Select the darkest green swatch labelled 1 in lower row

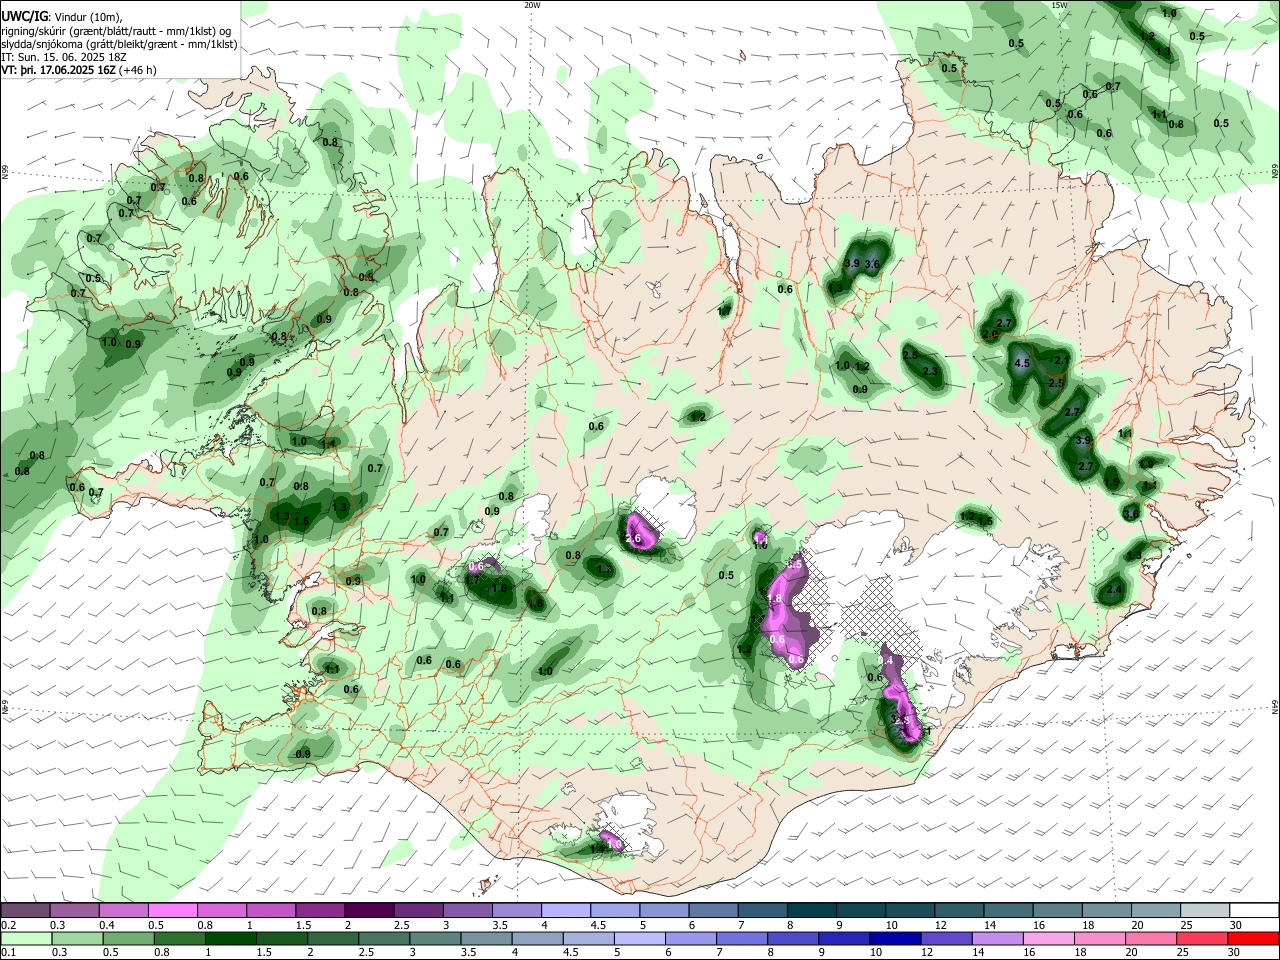pyautogui.click(x=231, y=938)
